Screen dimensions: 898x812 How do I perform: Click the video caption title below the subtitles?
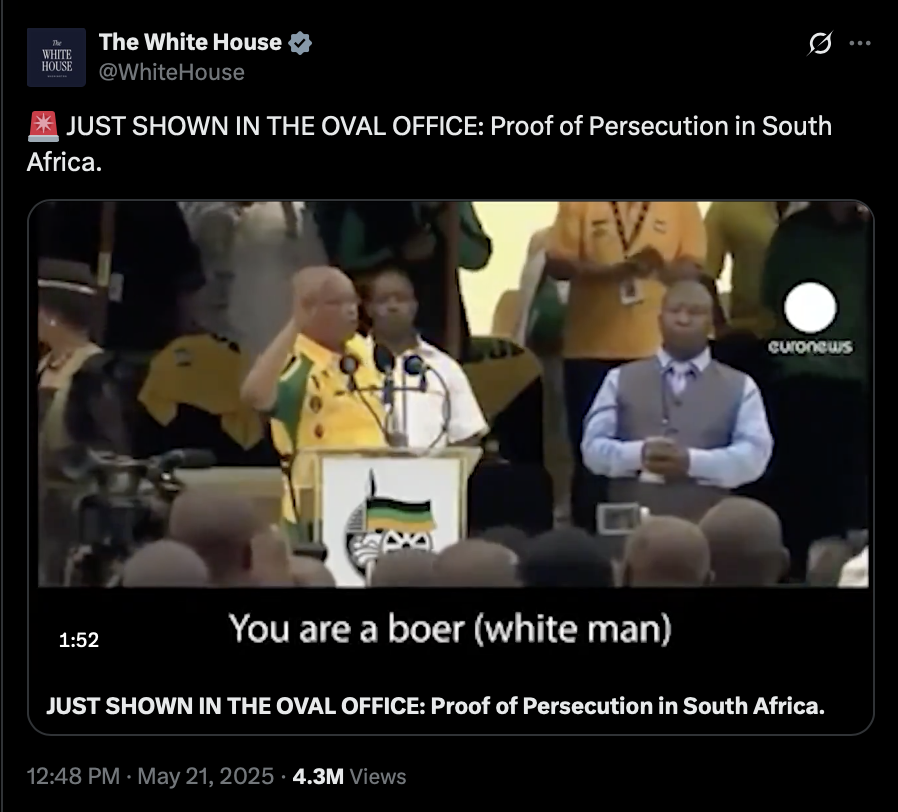point(435,706)
